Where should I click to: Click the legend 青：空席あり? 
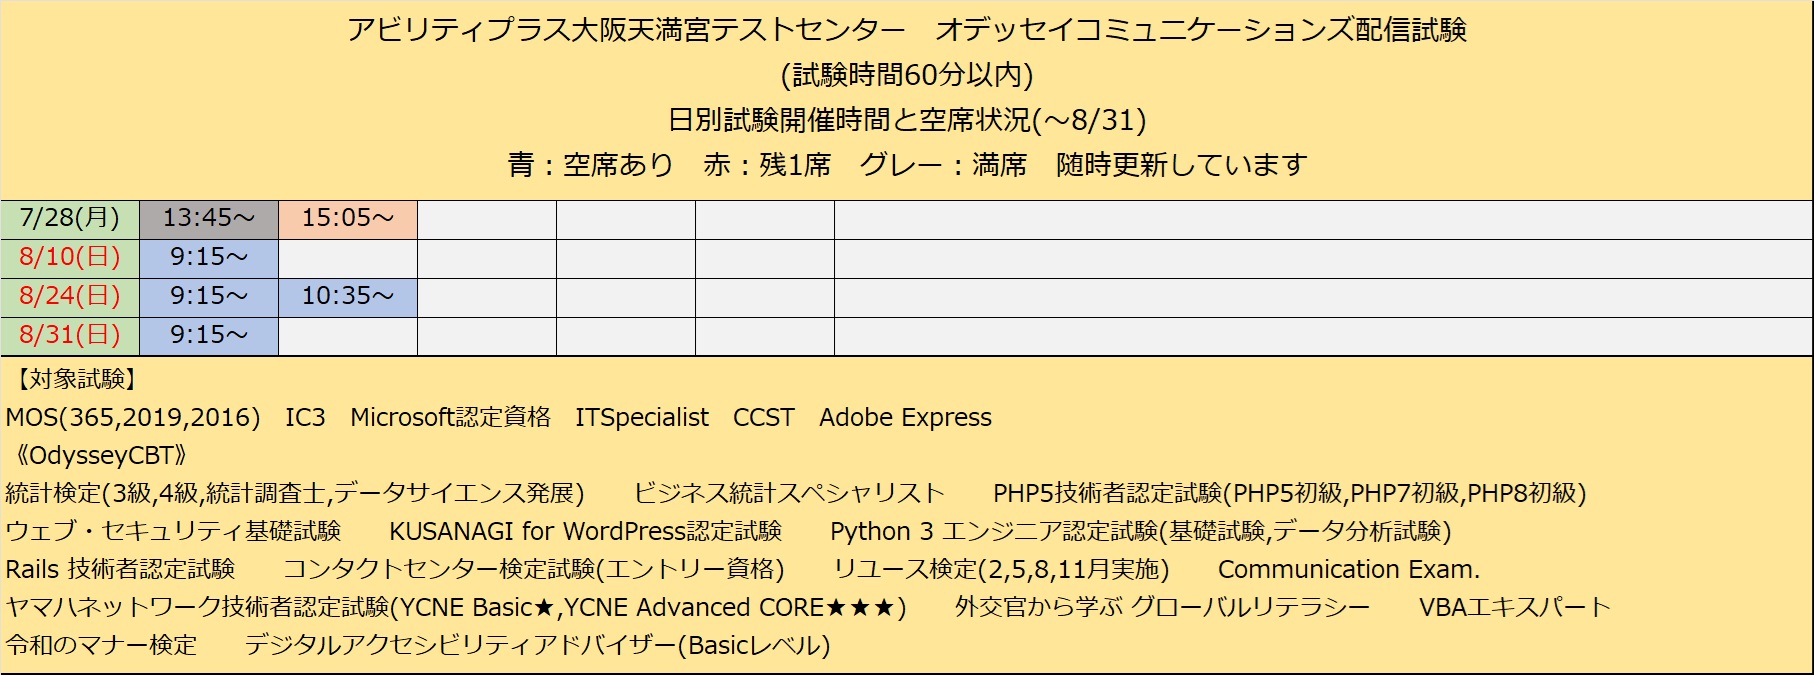(x=591, y=165)
